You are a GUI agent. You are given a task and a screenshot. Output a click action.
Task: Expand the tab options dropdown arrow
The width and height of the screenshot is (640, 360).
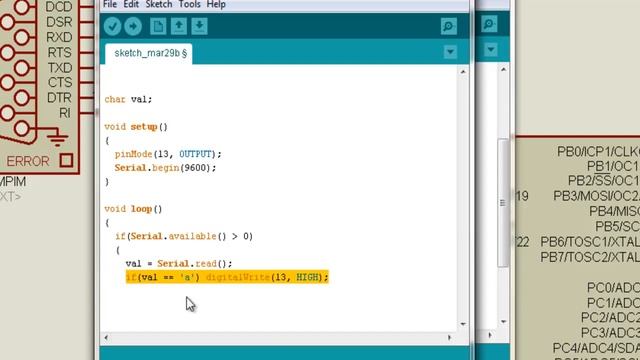pyautogui.click(x=450, y=52)
